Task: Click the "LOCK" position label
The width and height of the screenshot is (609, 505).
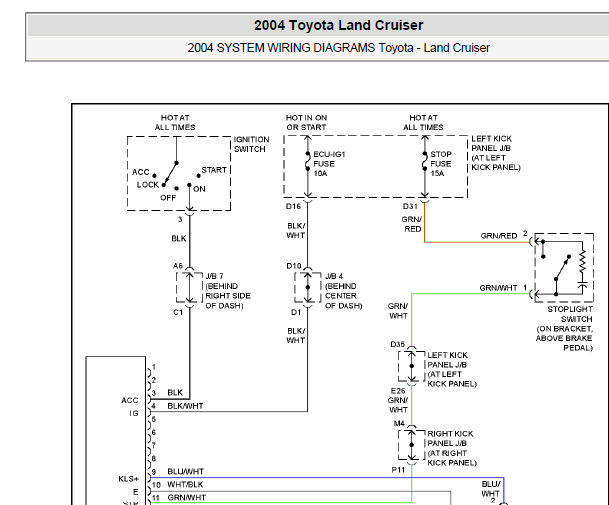Action: [148, 185]
